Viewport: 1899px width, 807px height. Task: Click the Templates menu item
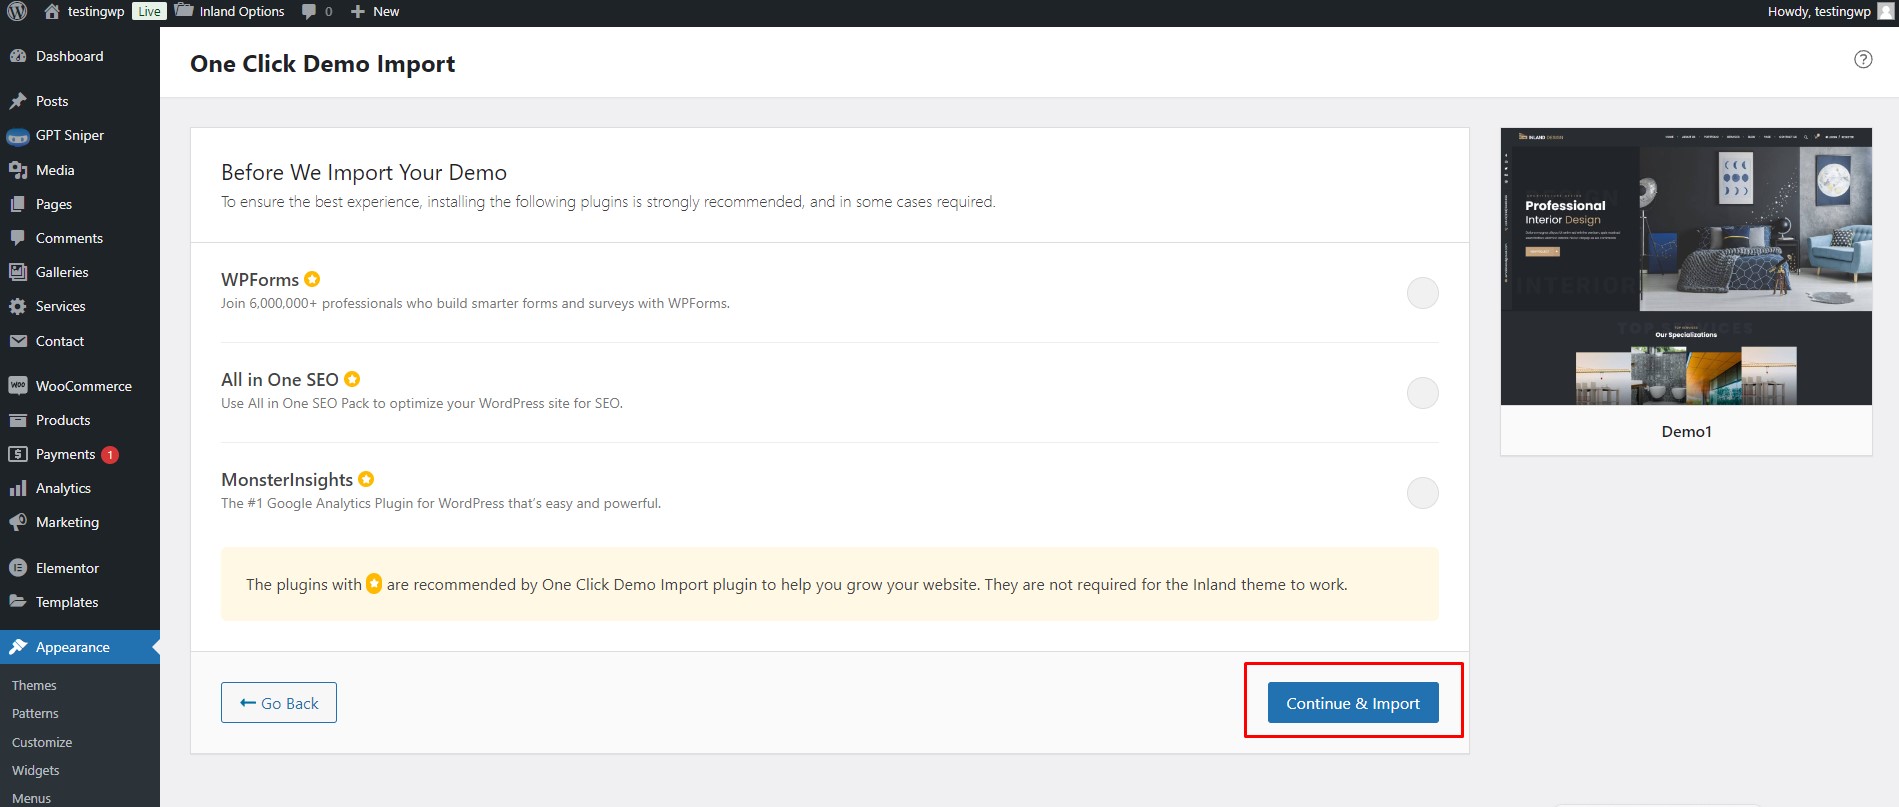click(x=80, y=602)
